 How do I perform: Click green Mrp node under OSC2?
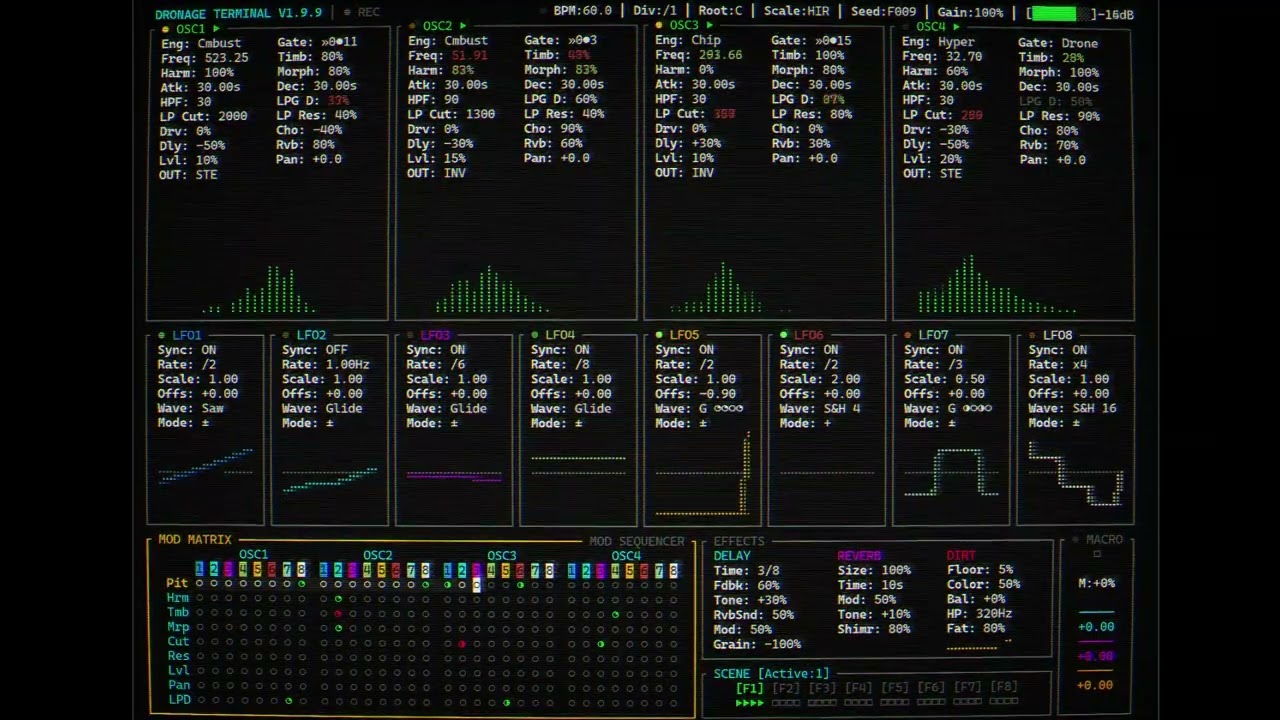(x=338, y=628)
